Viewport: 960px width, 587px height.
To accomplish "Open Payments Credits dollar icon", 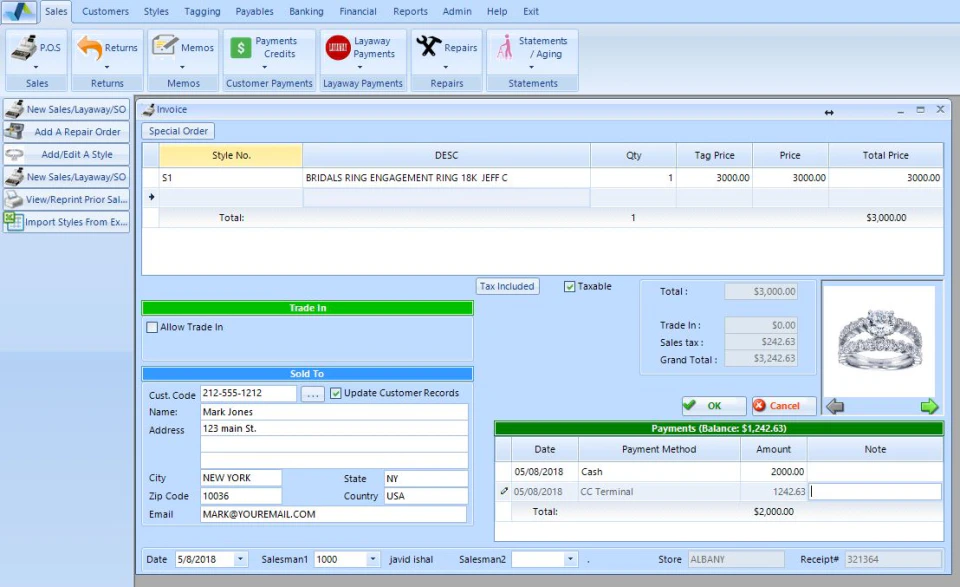I will tap(240, 48).
